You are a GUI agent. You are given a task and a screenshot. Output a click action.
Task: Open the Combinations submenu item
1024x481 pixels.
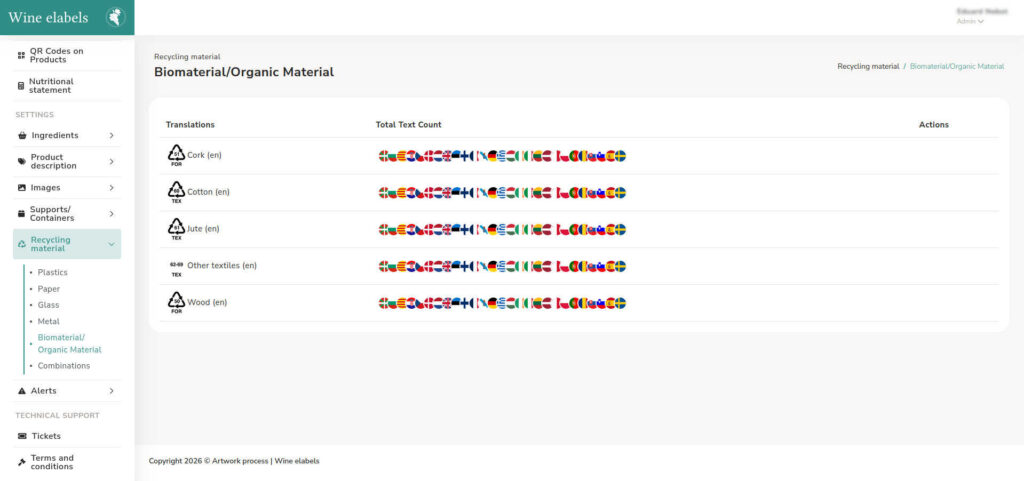pyautogui.click(x=64, y=365)
